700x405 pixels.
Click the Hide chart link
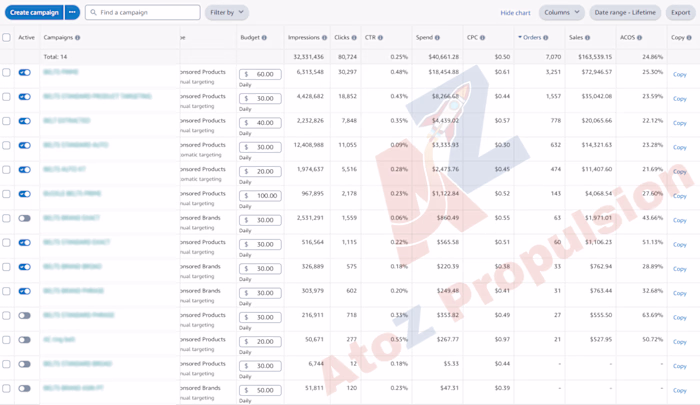[x=515, y=13]
